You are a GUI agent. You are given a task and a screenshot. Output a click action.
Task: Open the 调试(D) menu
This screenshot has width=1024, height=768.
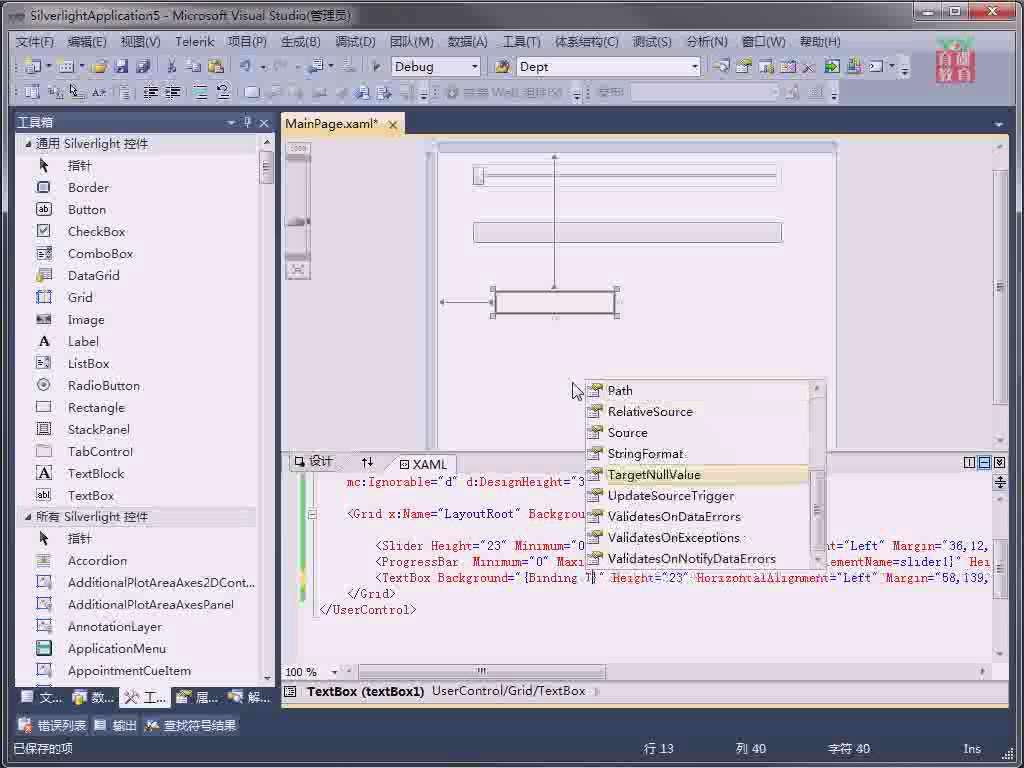pyautogui.click(x=355, y=42)
